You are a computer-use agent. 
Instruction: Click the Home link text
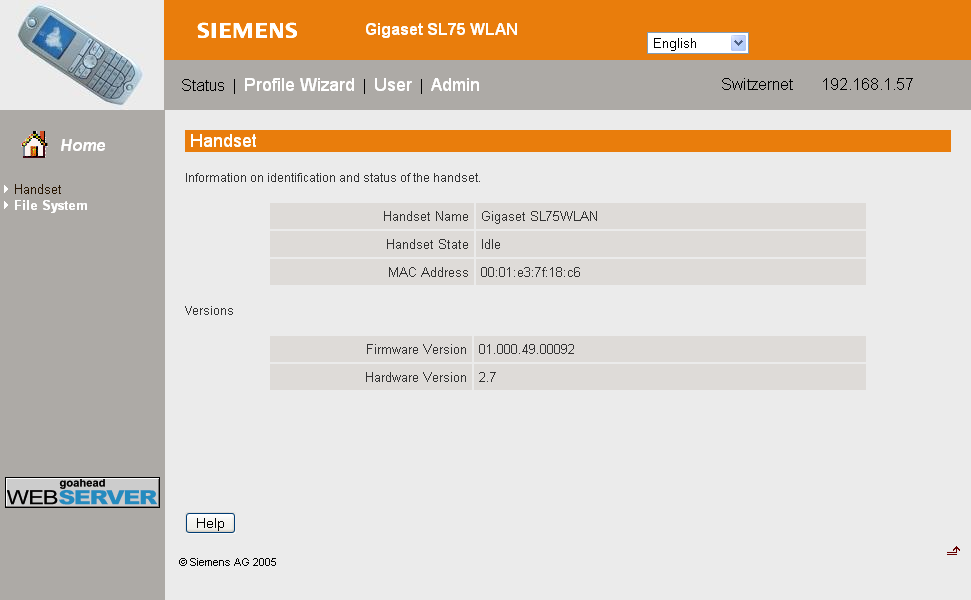[83, 146]
